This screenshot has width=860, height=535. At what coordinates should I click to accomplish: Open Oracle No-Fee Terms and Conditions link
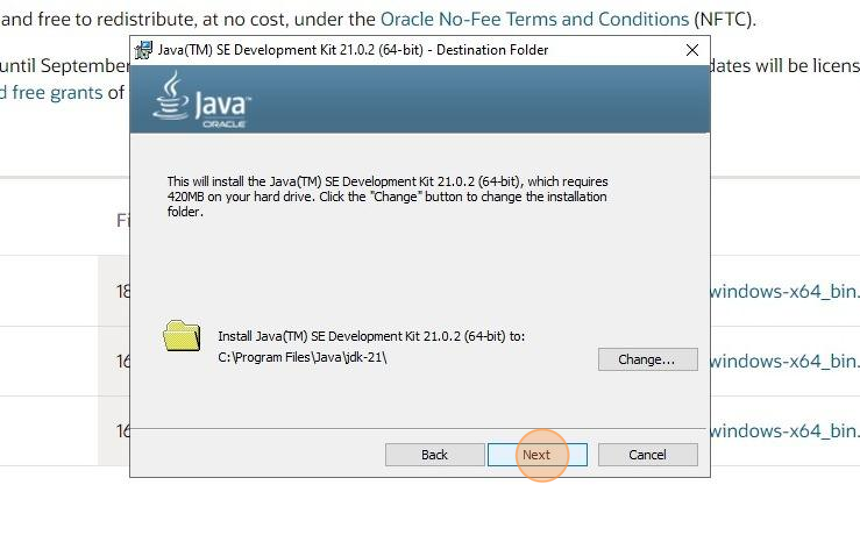click(x=534, y=19)
